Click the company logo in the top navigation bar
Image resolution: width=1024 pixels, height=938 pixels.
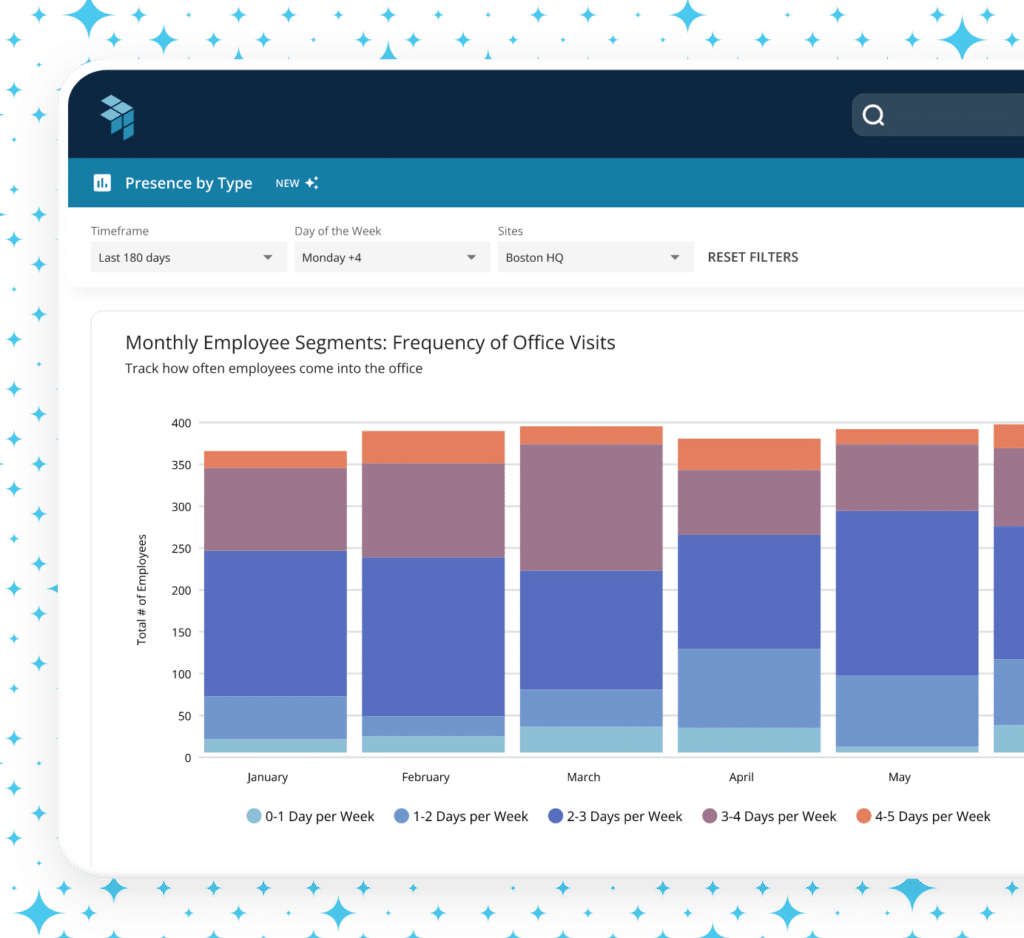click(x=119, y=116)
